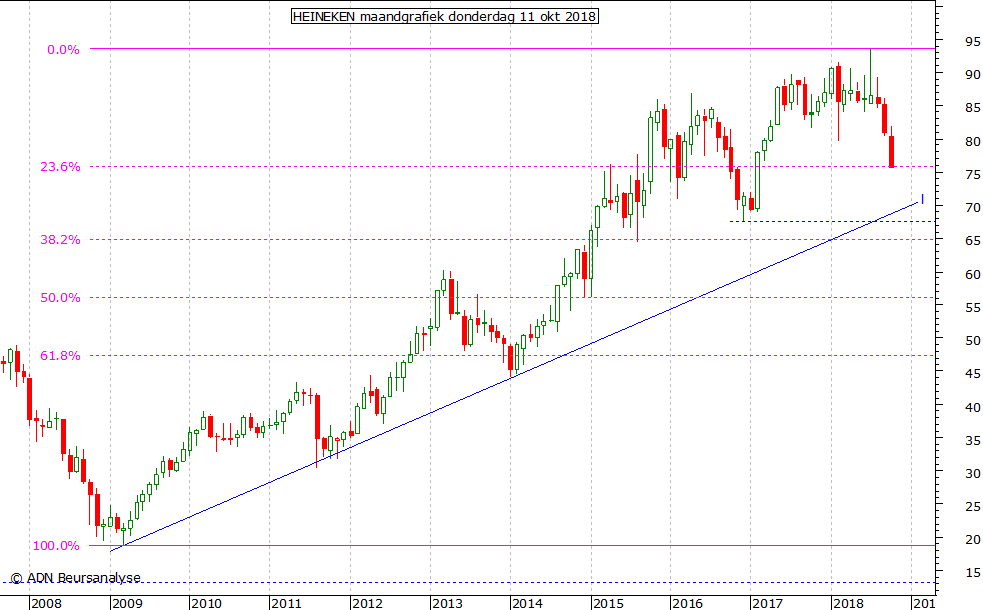Click the HEINEKEN maandgrafiek chart title
The image size is (983, 610).
pos(445,16)
